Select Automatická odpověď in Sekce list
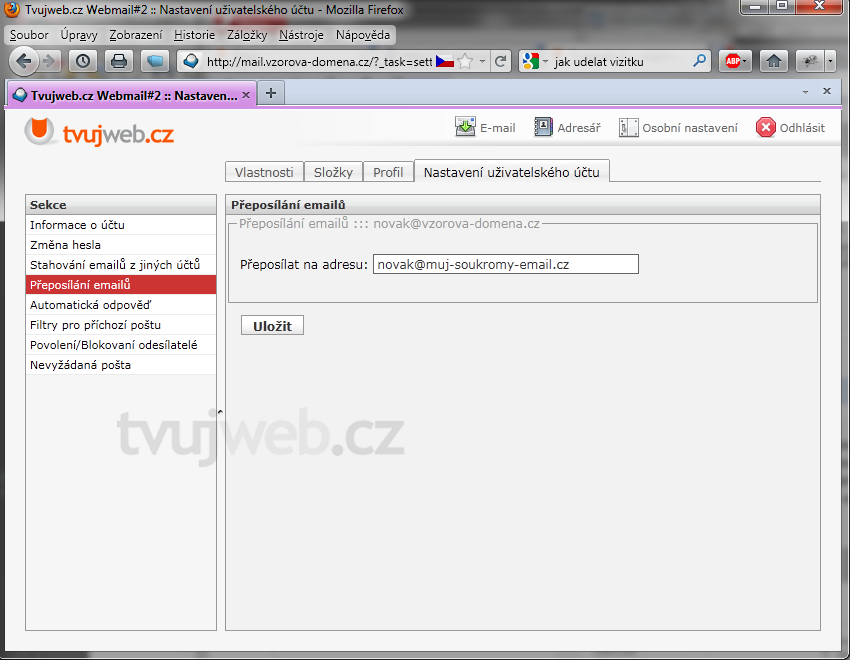This screenshot has height=660, width=850. coord(90,305)
